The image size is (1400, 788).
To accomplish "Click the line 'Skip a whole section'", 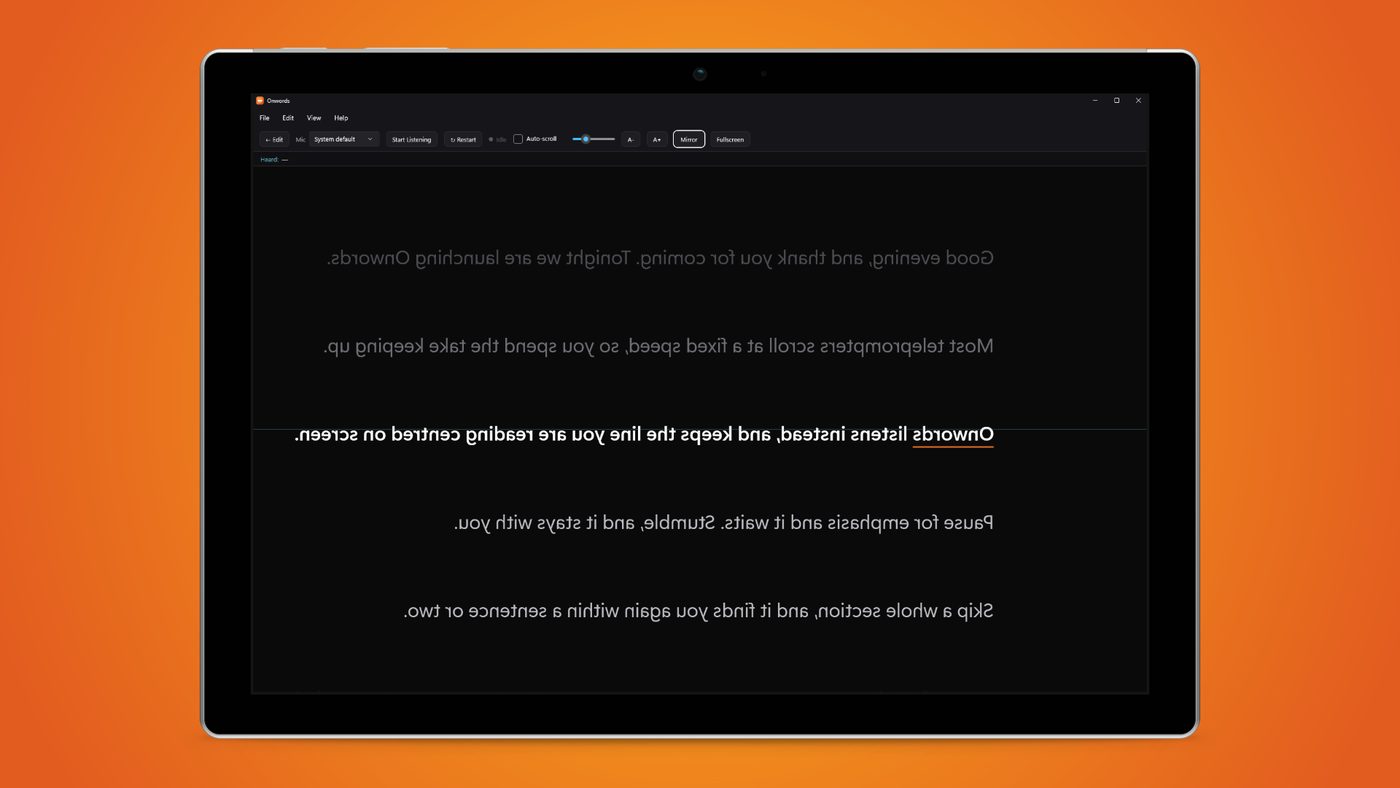I will tap(698, 611).
